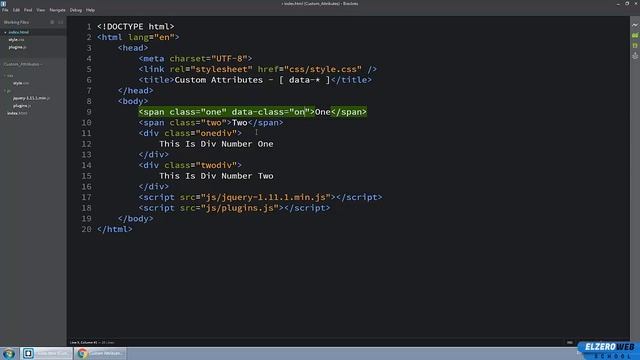This screenshot has height=360, width=640.
Task: Select index.html in Working Files
Action: (19, 32)
